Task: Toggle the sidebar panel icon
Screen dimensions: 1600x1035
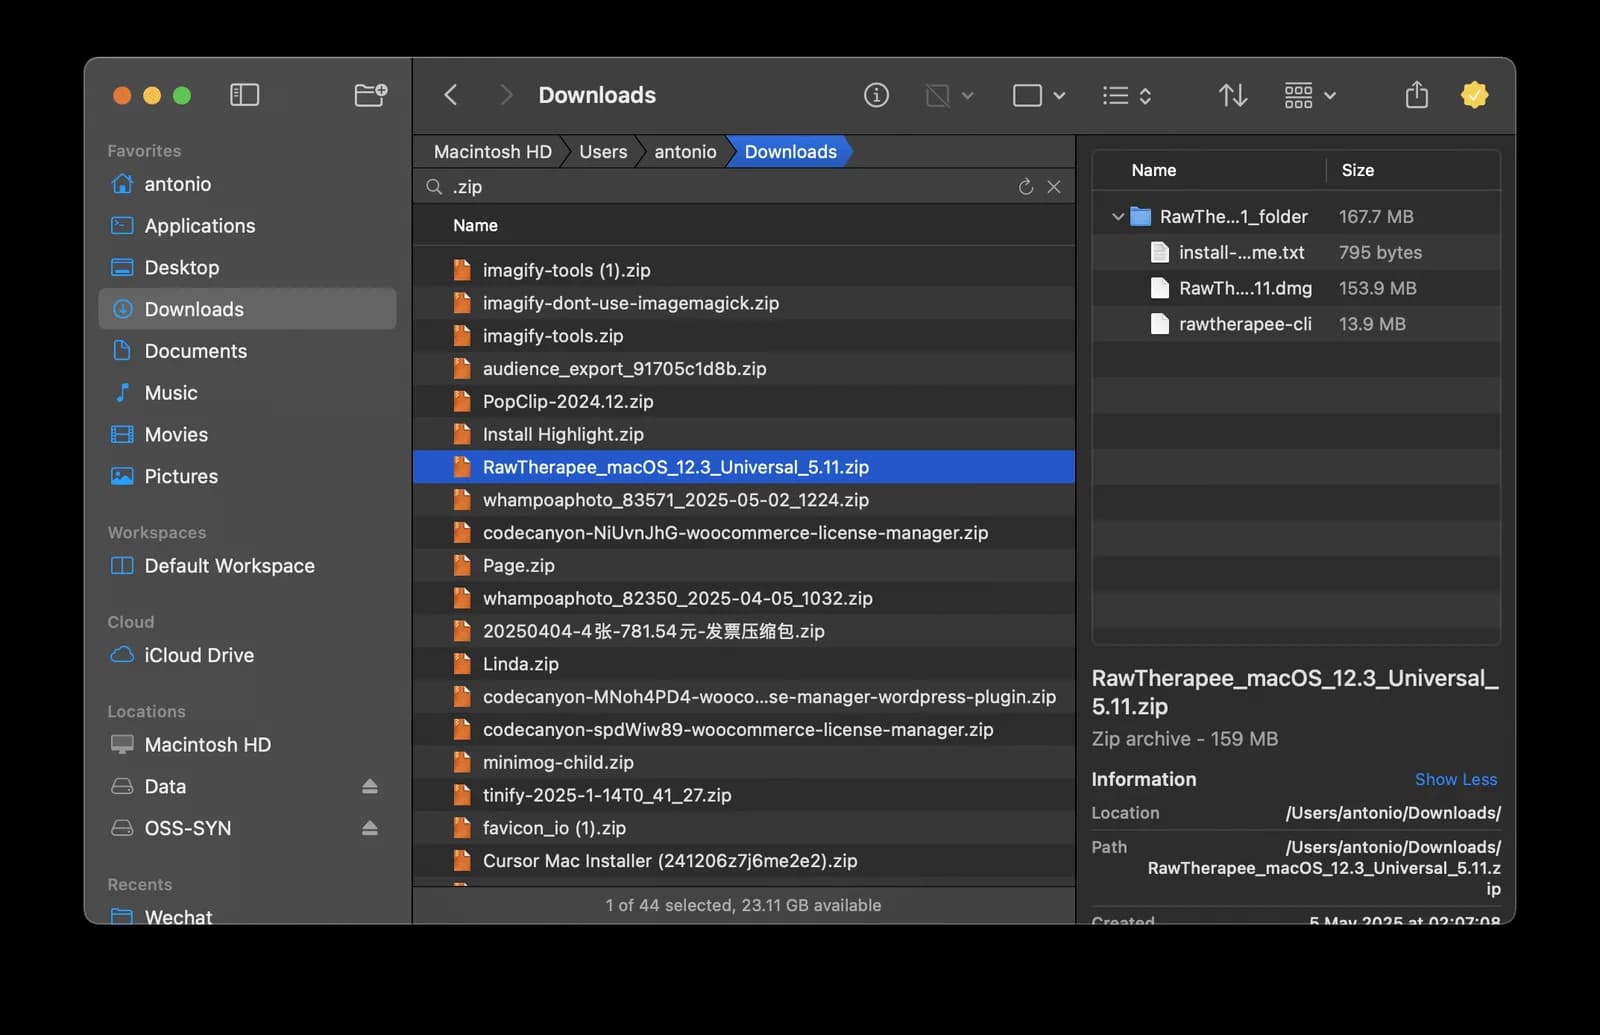Action: [x=245, y=95]
